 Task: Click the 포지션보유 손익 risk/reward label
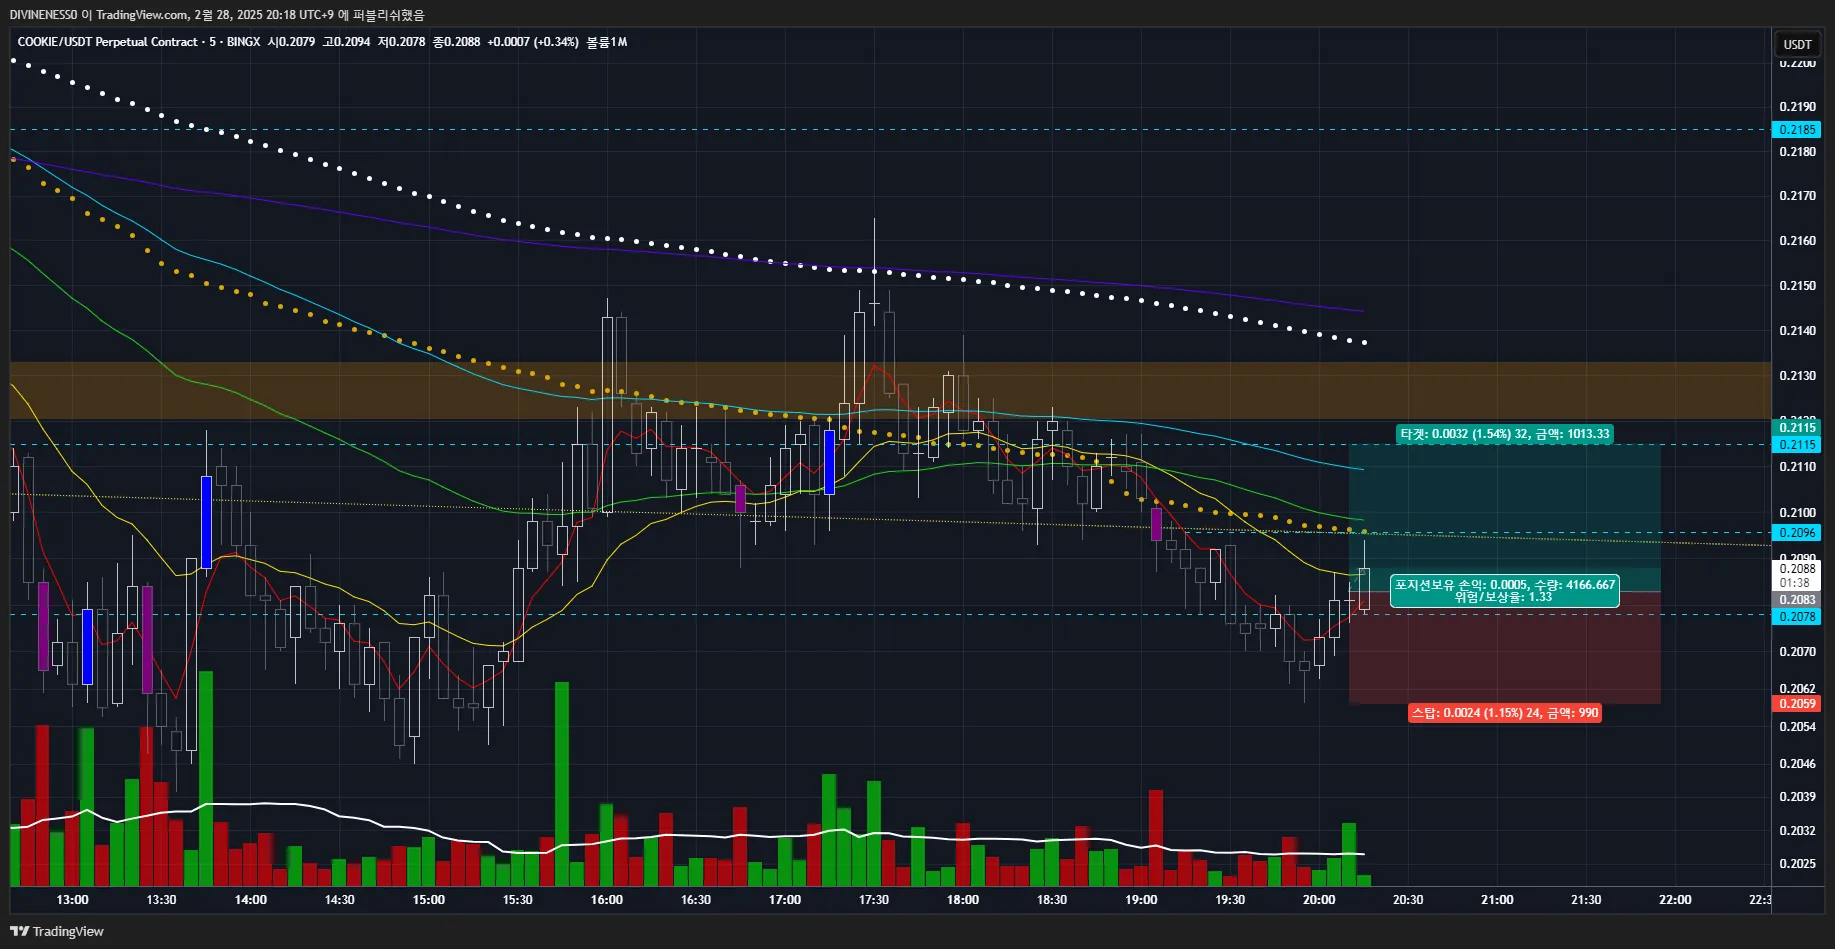1505,591
